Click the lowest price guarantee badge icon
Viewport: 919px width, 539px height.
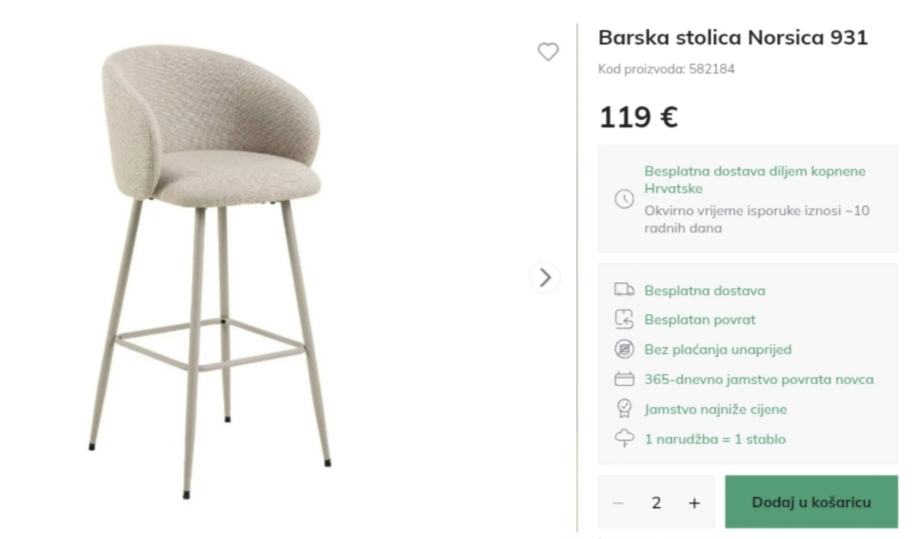624,409
